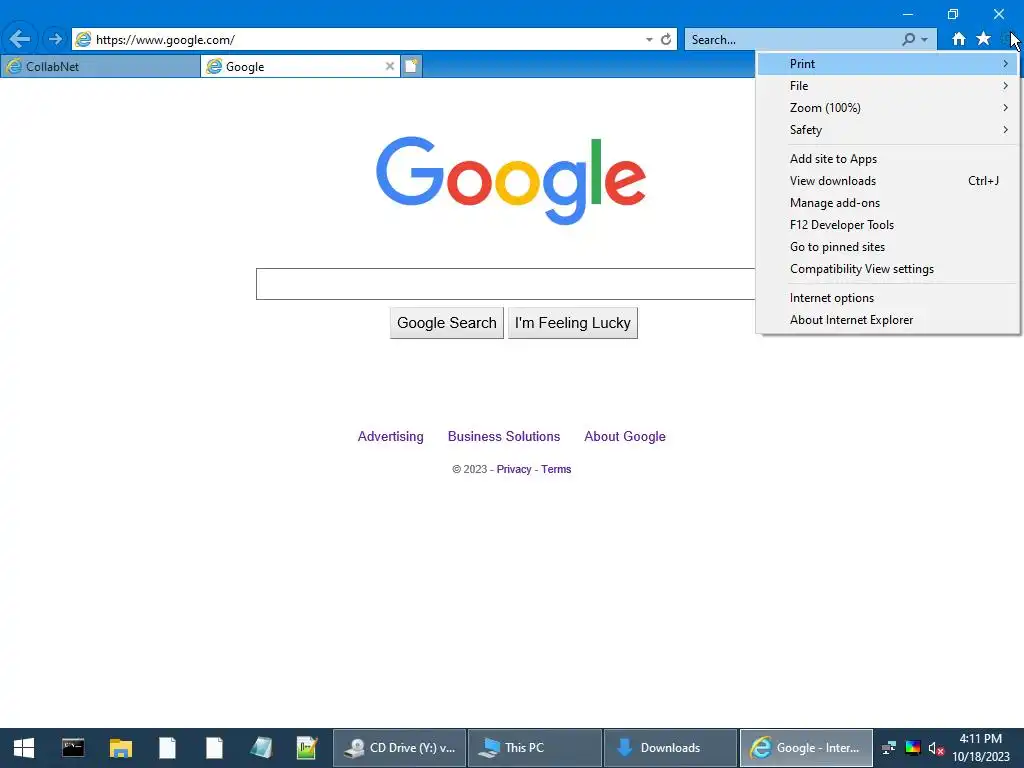Open the notepad-with-chart taskbar icon
The height and width of the screenshot is (768, 1024).
(306, 748)
